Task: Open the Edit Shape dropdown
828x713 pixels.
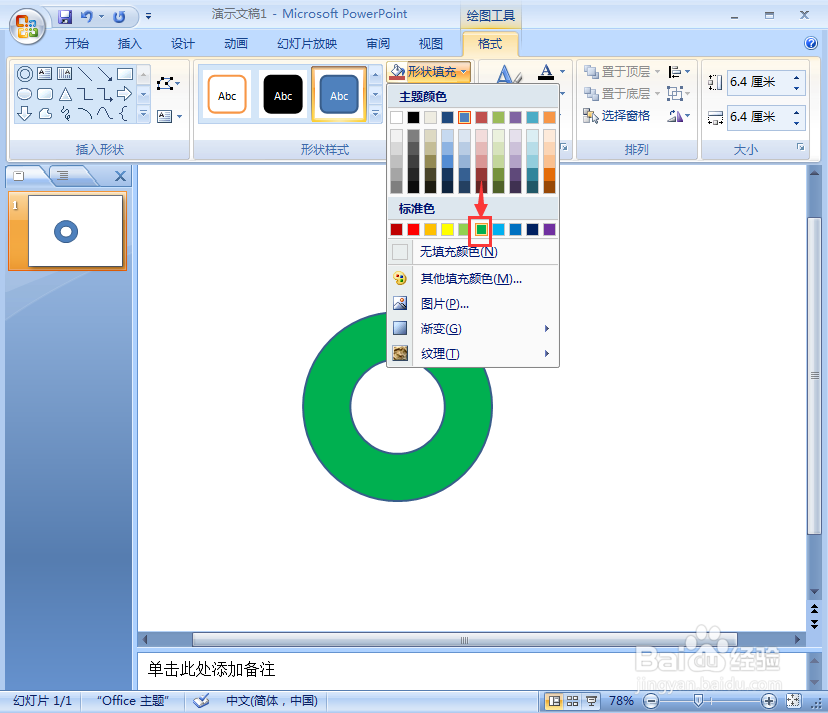Action: (x=168, y=83)
